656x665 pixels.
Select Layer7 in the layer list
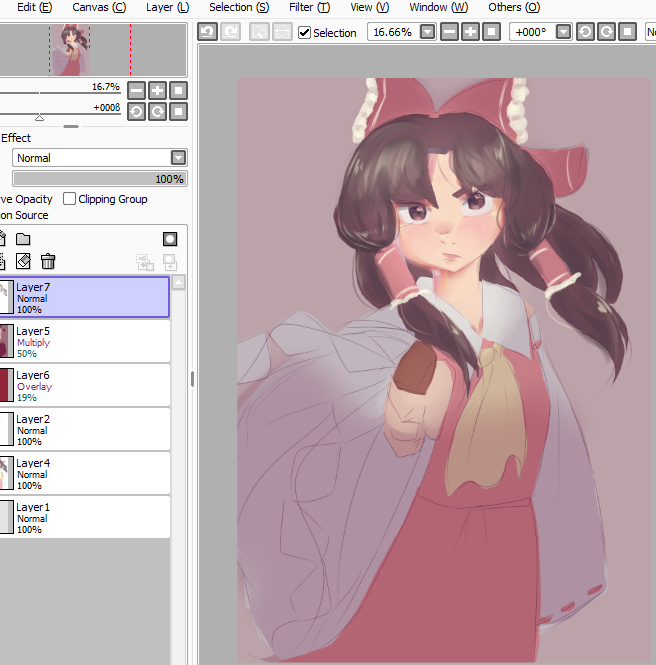pos(85,297)
